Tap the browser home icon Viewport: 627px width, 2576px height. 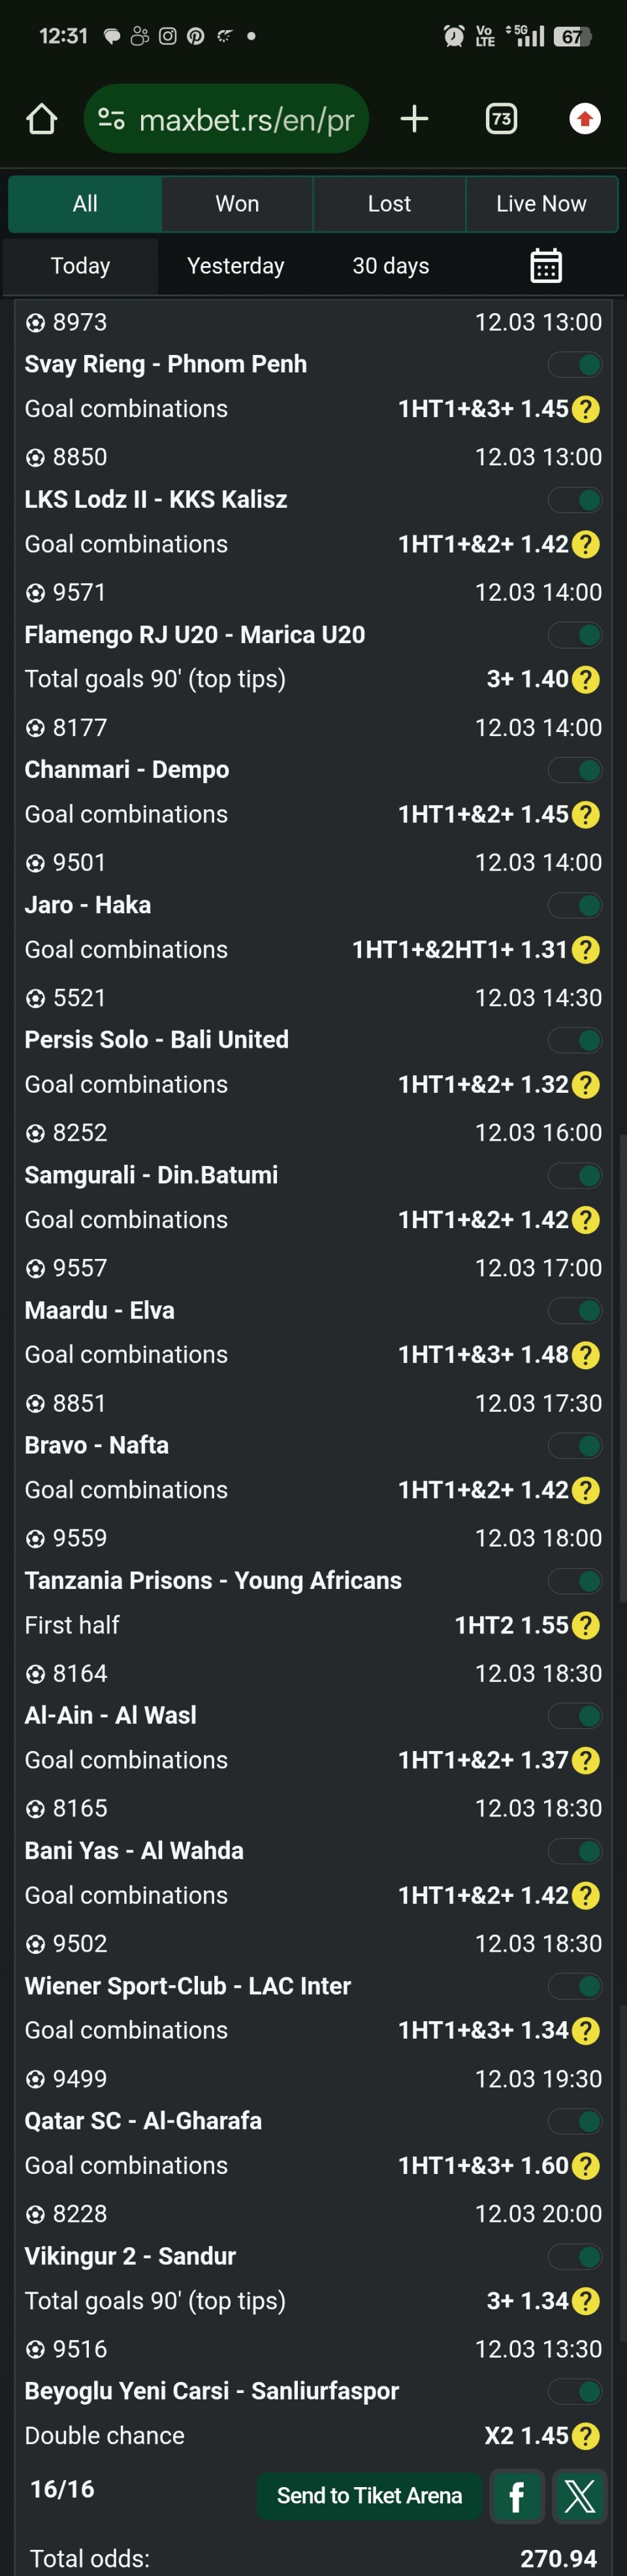click(x=41, y=120)
